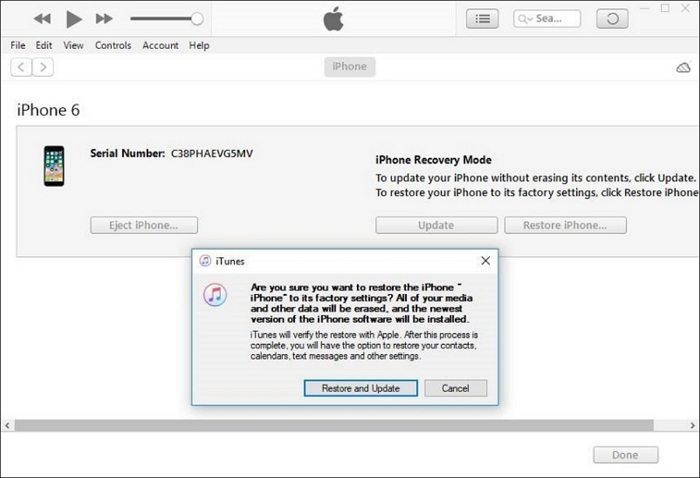Maximize the iTunes window
This screenshot has height=478, width=700.
665,8
